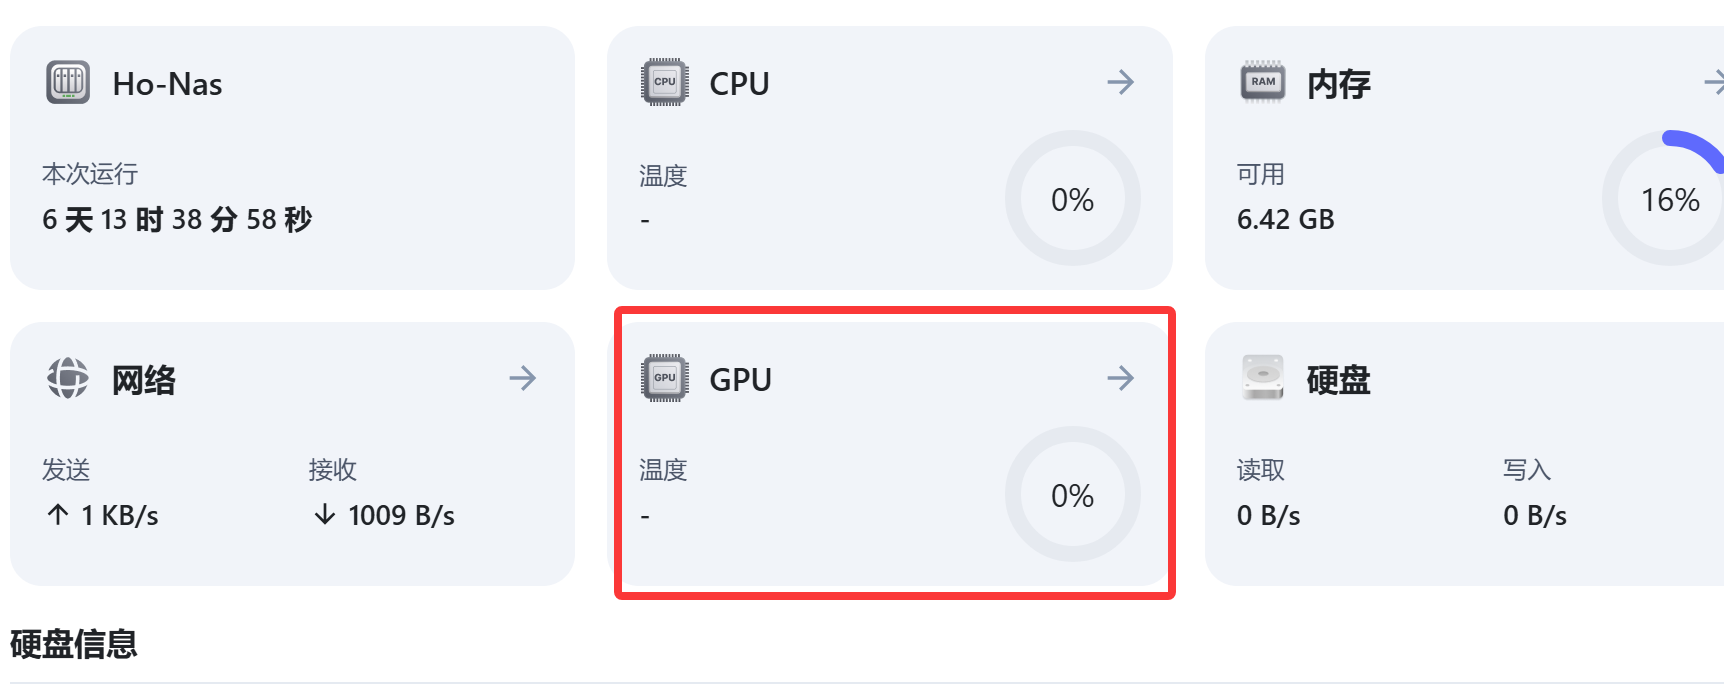Open memory details via arrow
The width and height of the screenshot is (1724, 690).
coord(1714,82)
